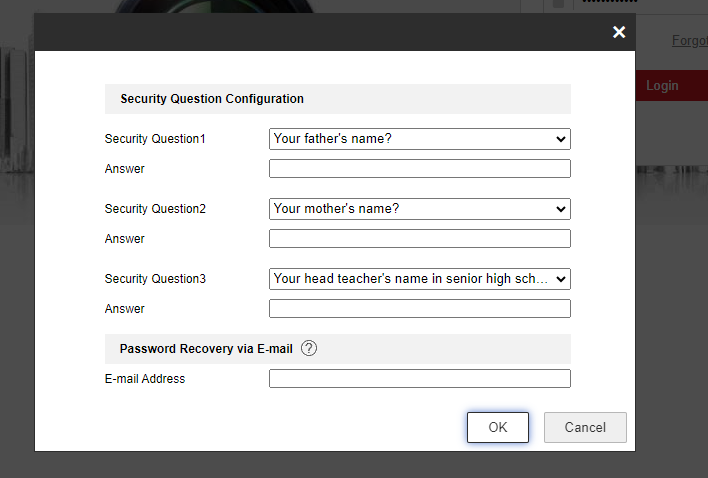Click the Cancel button

tap(585, 428)
